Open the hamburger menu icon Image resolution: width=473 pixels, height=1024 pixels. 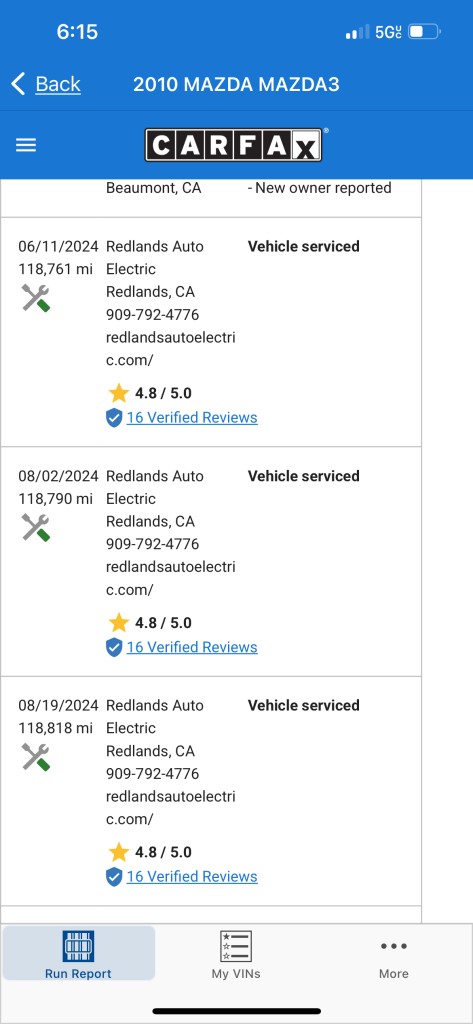tap(26, 145)
